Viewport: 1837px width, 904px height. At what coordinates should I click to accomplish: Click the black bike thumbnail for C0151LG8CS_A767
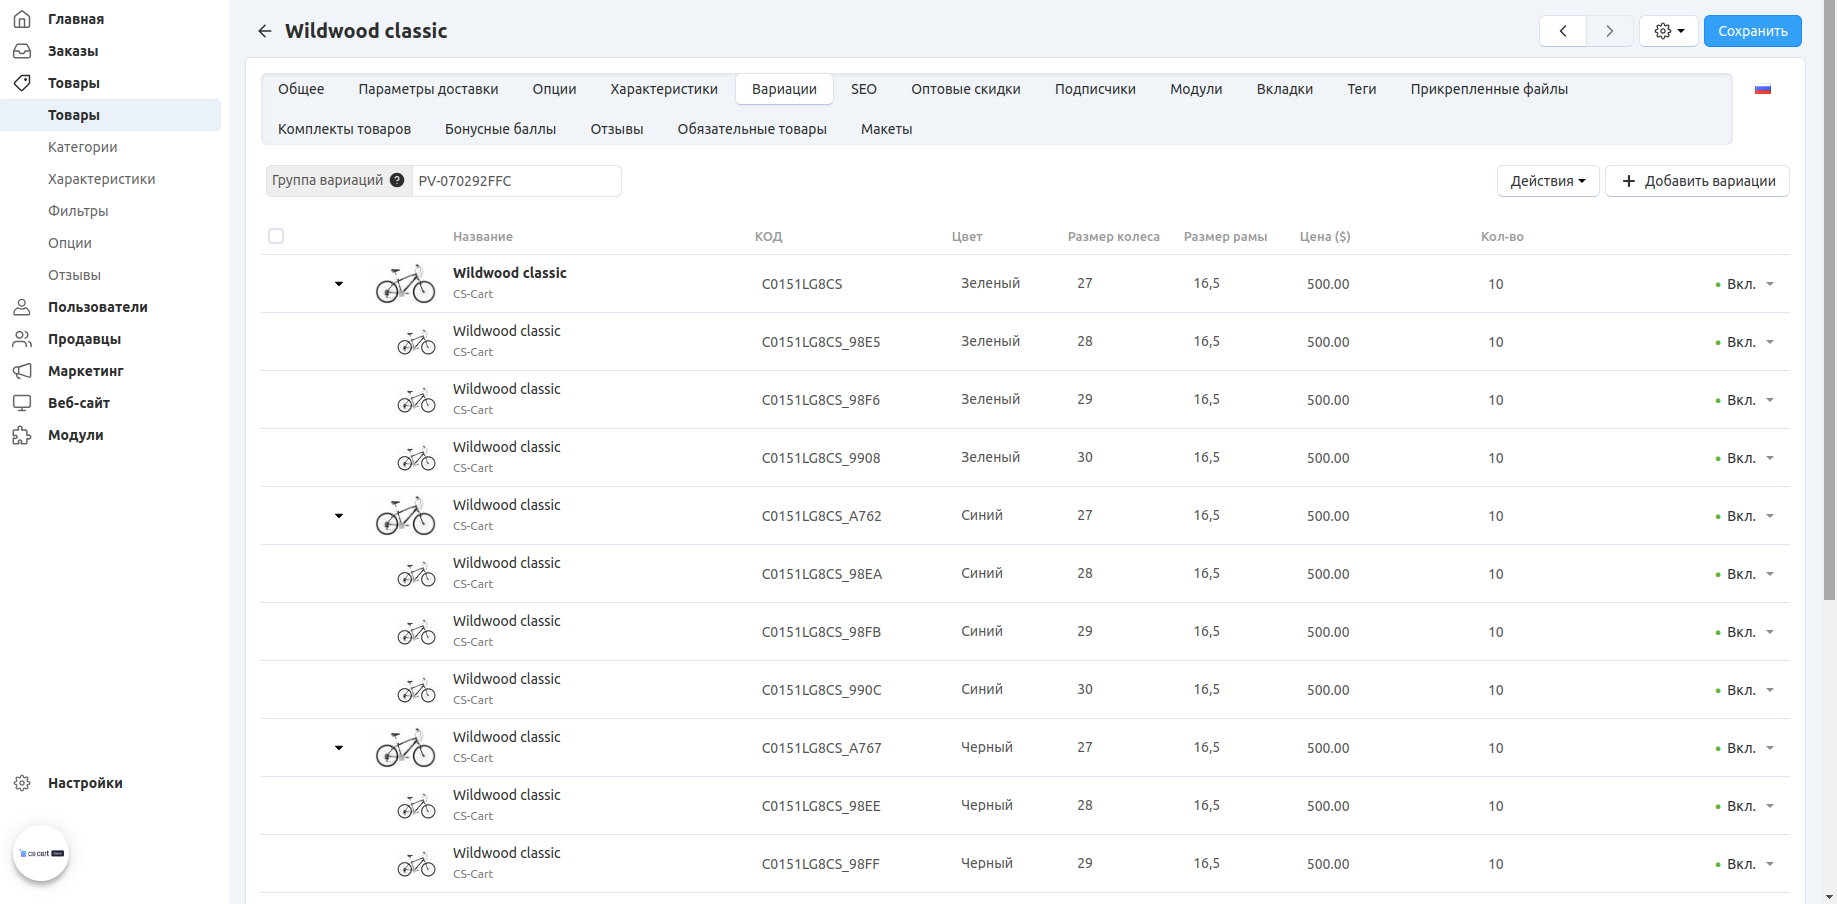405,748
